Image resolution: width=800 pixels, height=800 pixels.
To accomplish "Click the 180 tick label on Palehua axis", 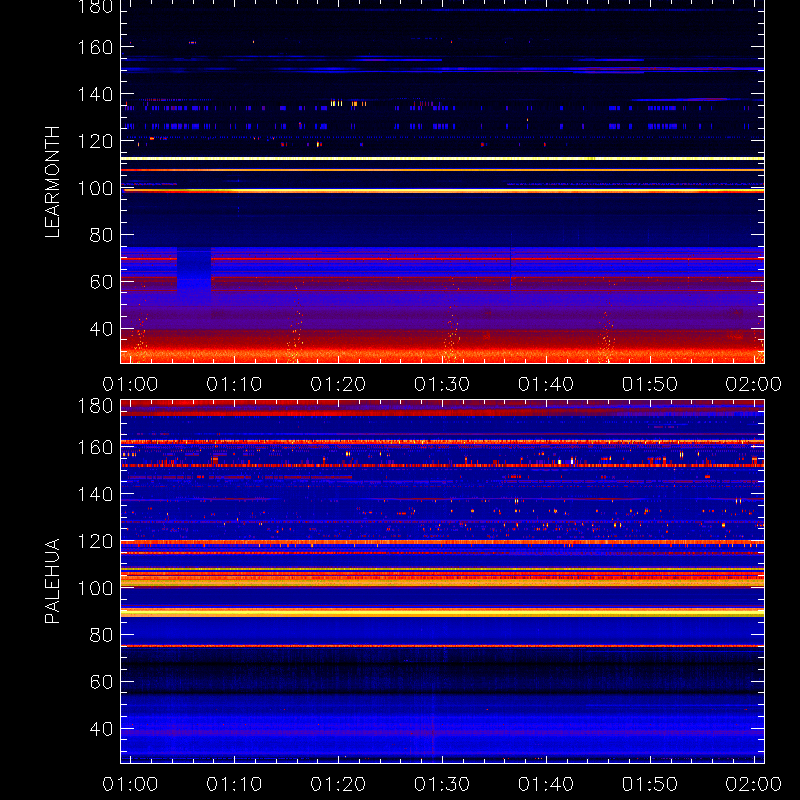I will click(95, 406).
